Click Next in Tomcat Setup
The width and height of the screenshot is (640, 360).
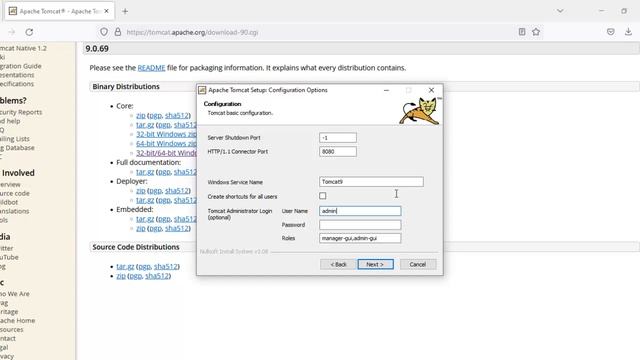click(376, 264)
